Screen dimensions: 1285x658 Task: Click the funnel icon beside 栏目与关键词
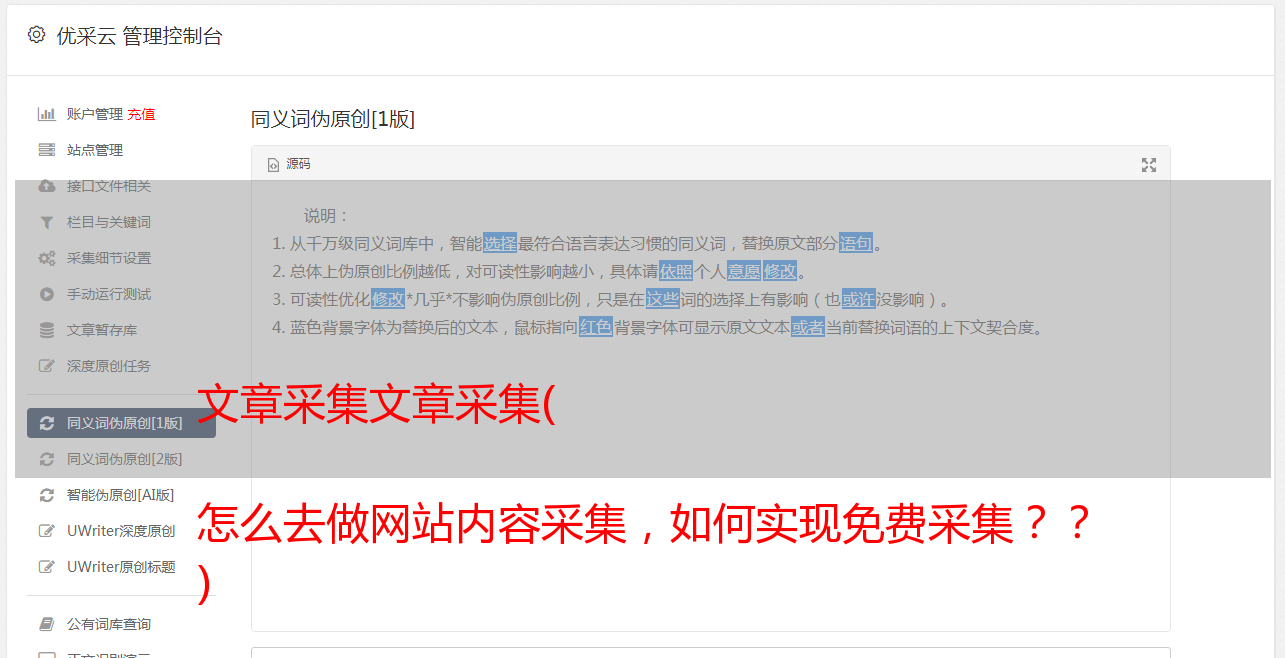tap(46, 222)
